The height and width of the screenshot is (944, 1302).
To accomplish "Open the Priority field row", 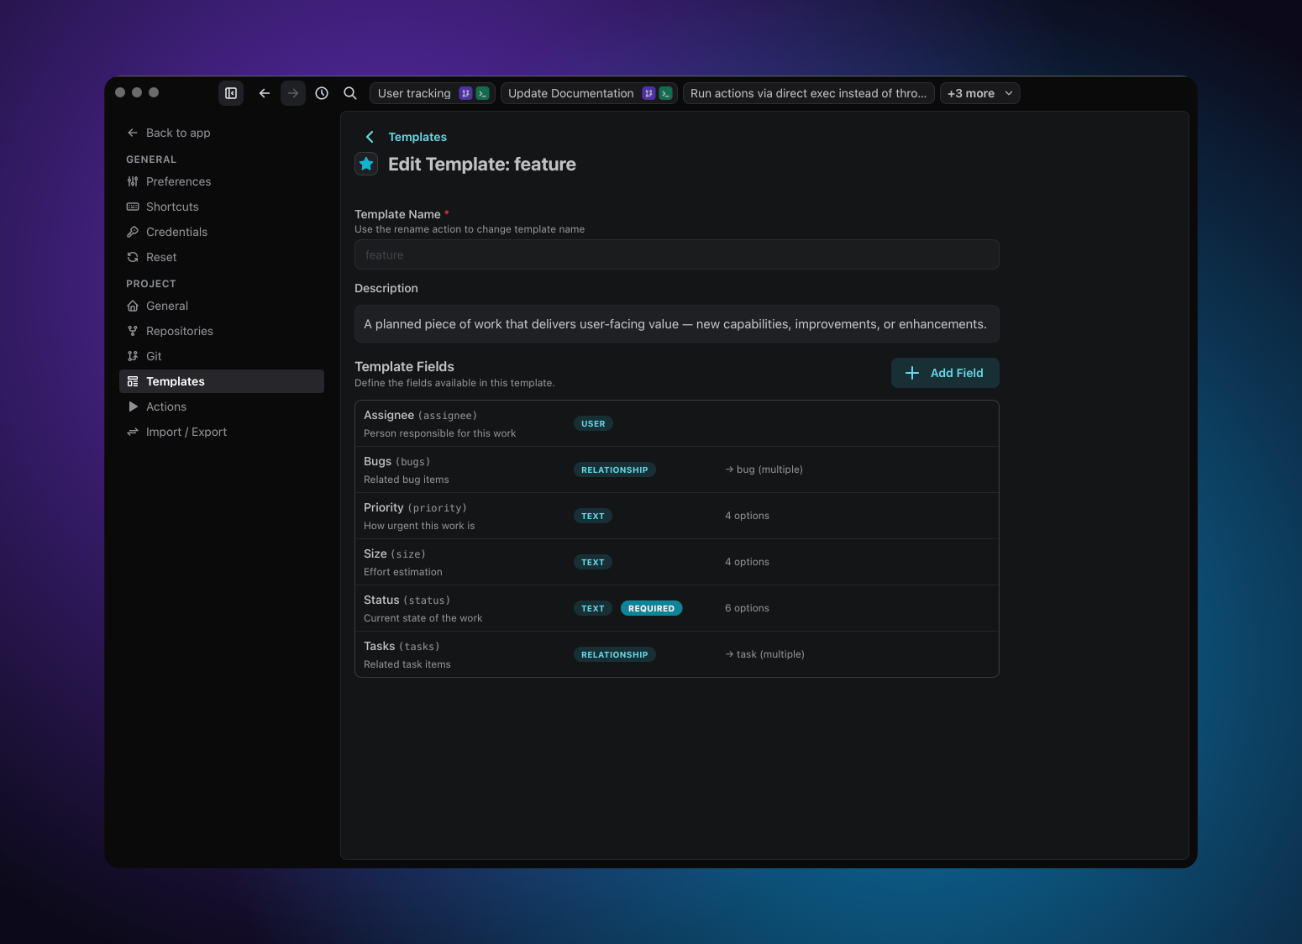I will pyautogui.click(x=677, y=516).
